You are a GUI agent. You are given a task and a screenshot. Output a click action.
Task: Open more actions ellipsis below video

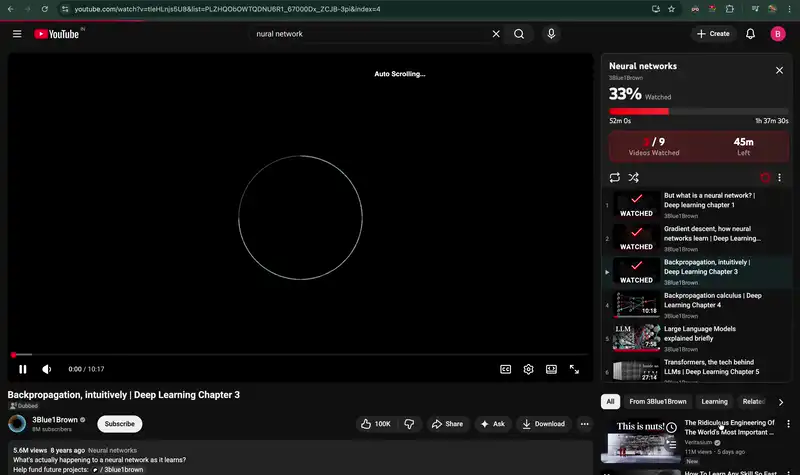pyautogui.click(x=584, y=423)
